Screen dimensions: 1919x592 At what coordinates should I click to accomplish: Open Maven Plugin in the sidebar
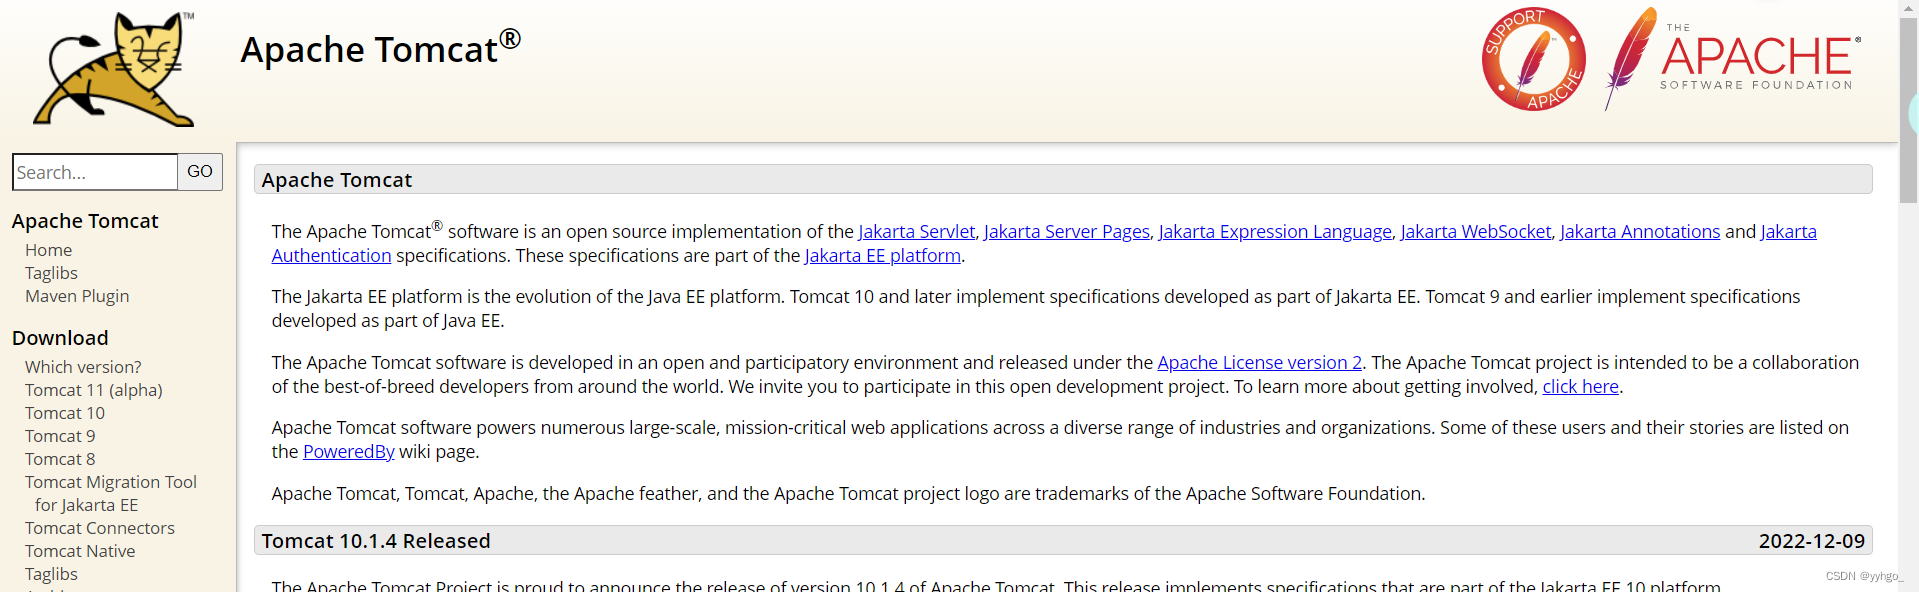(x=77, y=296)
